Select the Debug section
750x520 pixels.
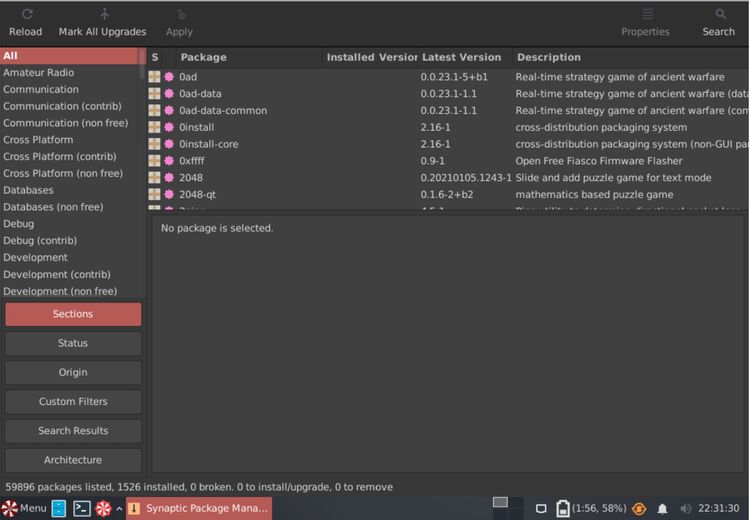[x=69, y=223]
